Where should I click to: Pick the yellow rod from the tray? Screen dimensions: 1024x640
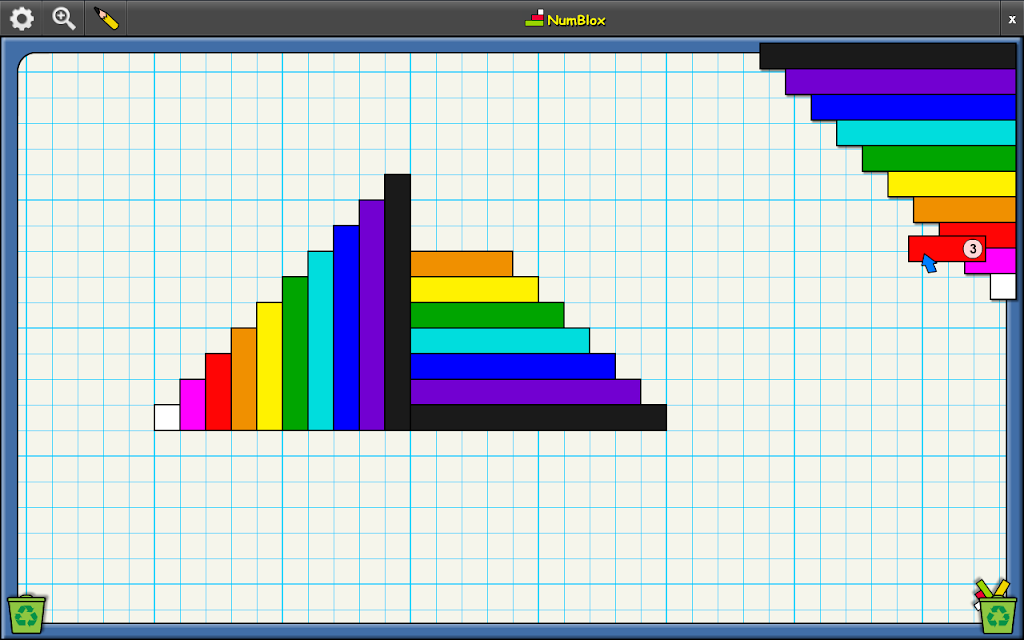[x=952, y=184]
